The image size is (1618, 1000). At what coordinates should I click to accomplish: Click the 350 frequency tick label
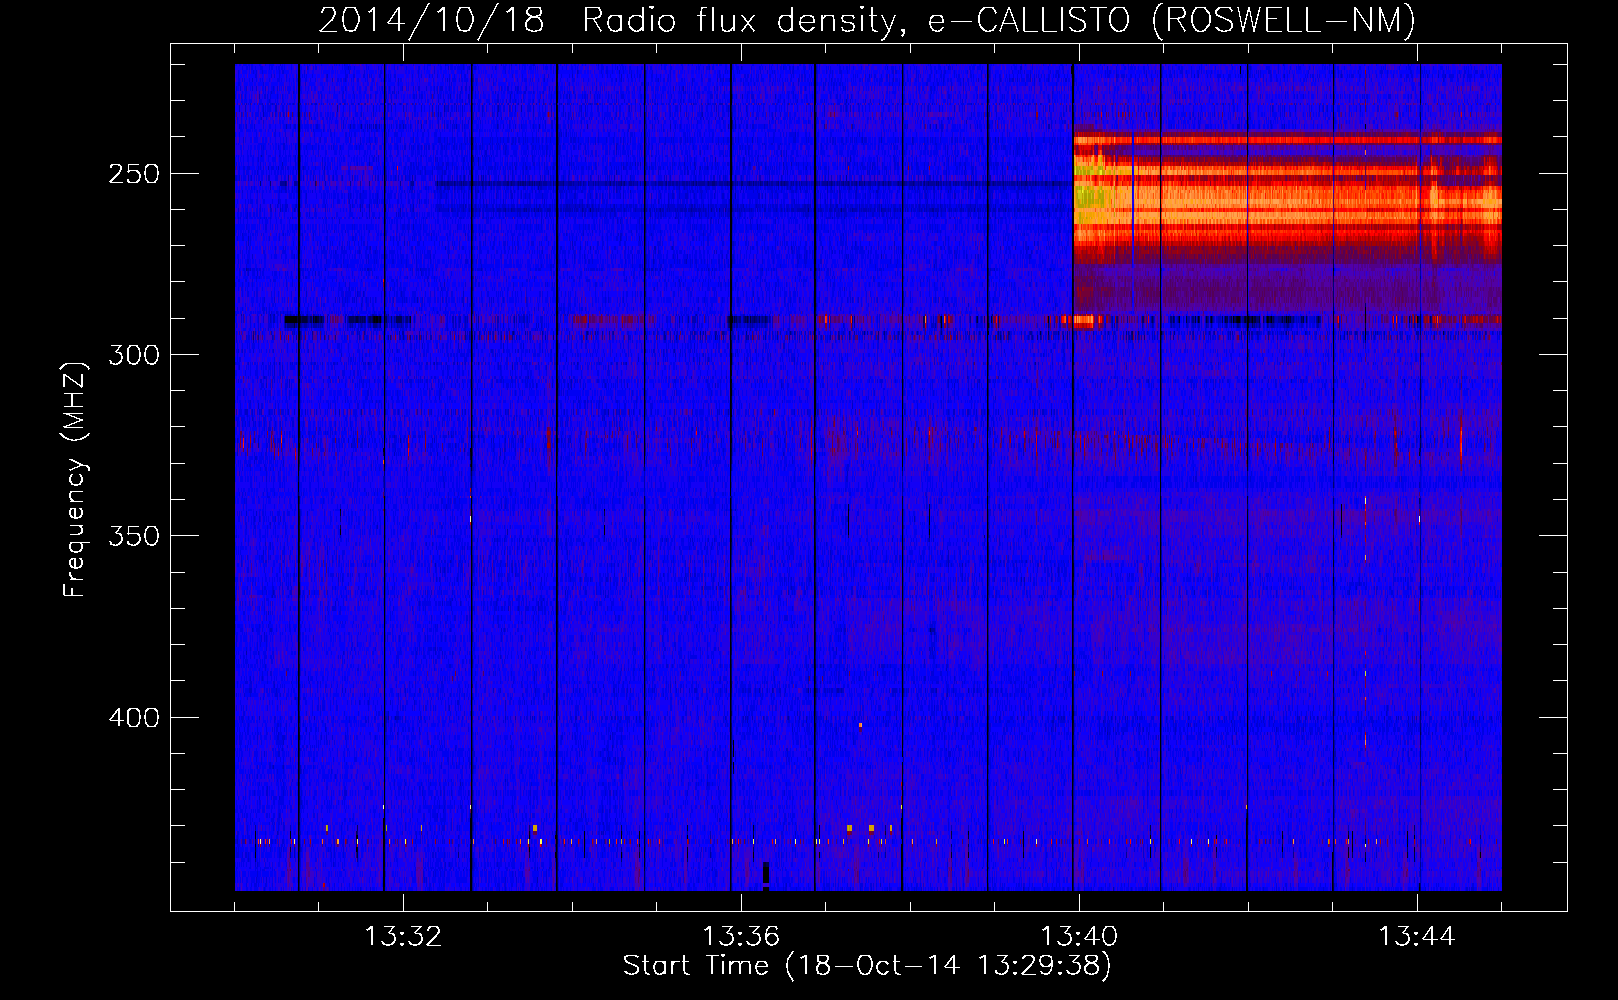(x=135, y=536)
